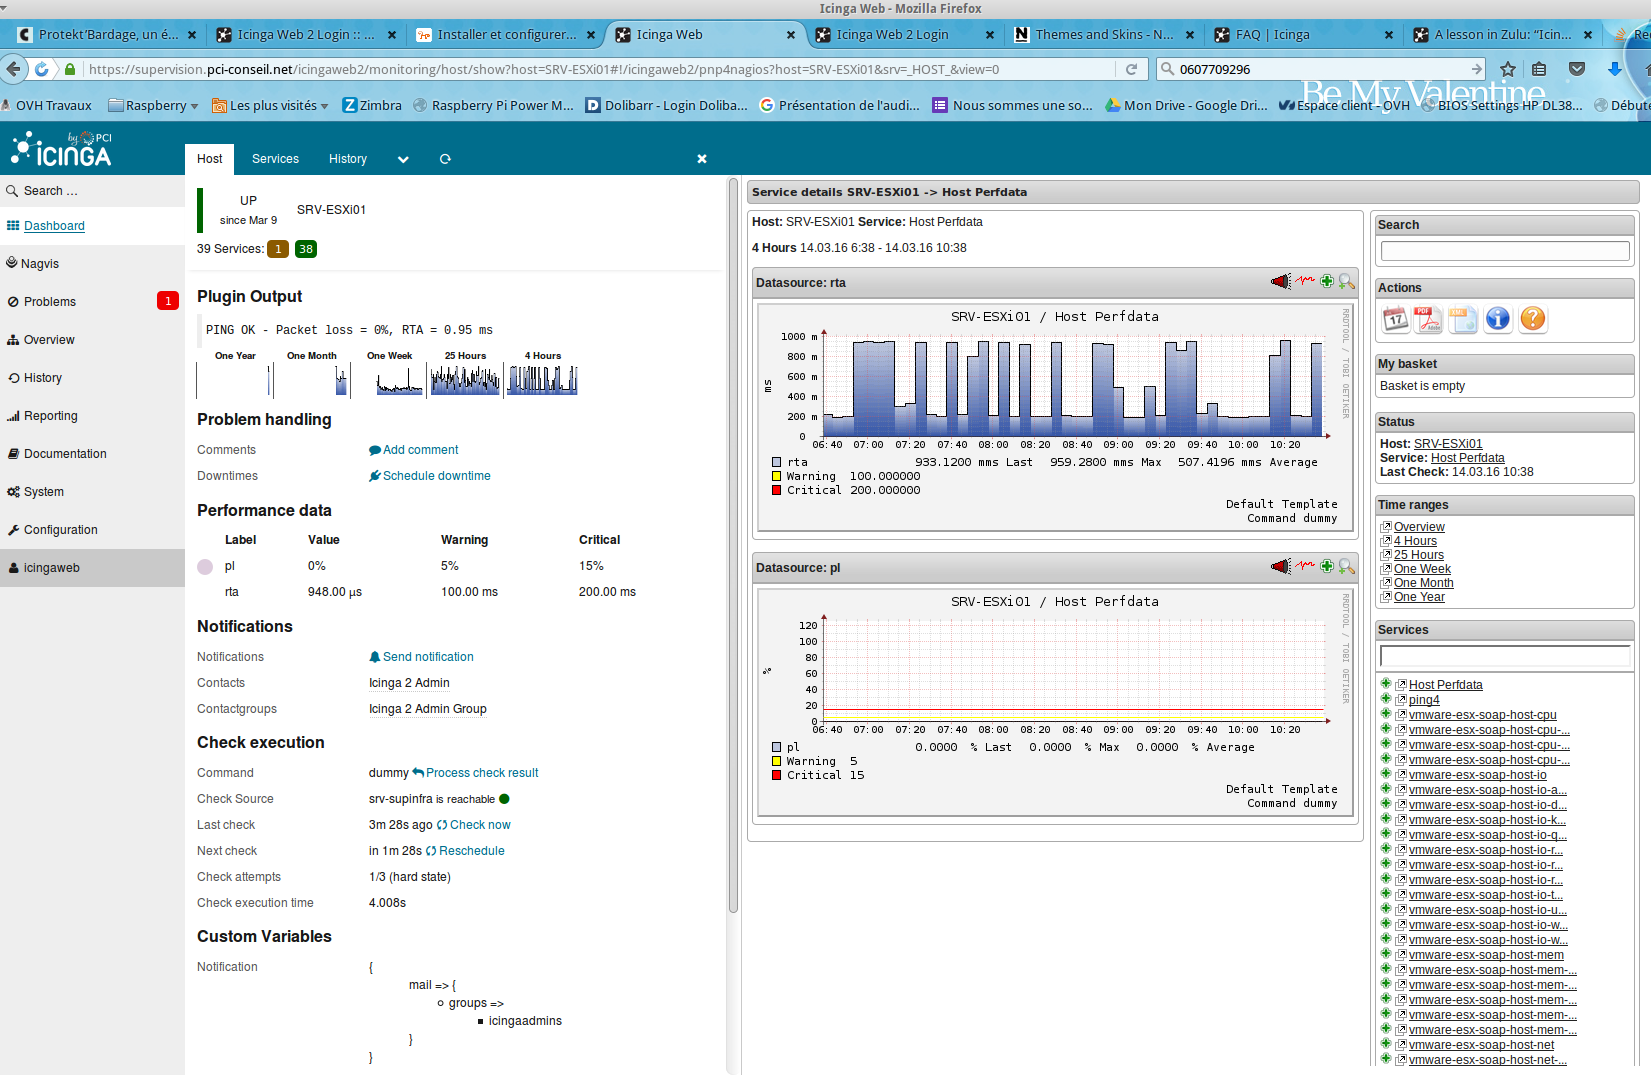Image resolution: width=1651 pixels, height=1075 pixels.
Task: Click the pl purple color swatch circle
Action: (x=205, y=566)
